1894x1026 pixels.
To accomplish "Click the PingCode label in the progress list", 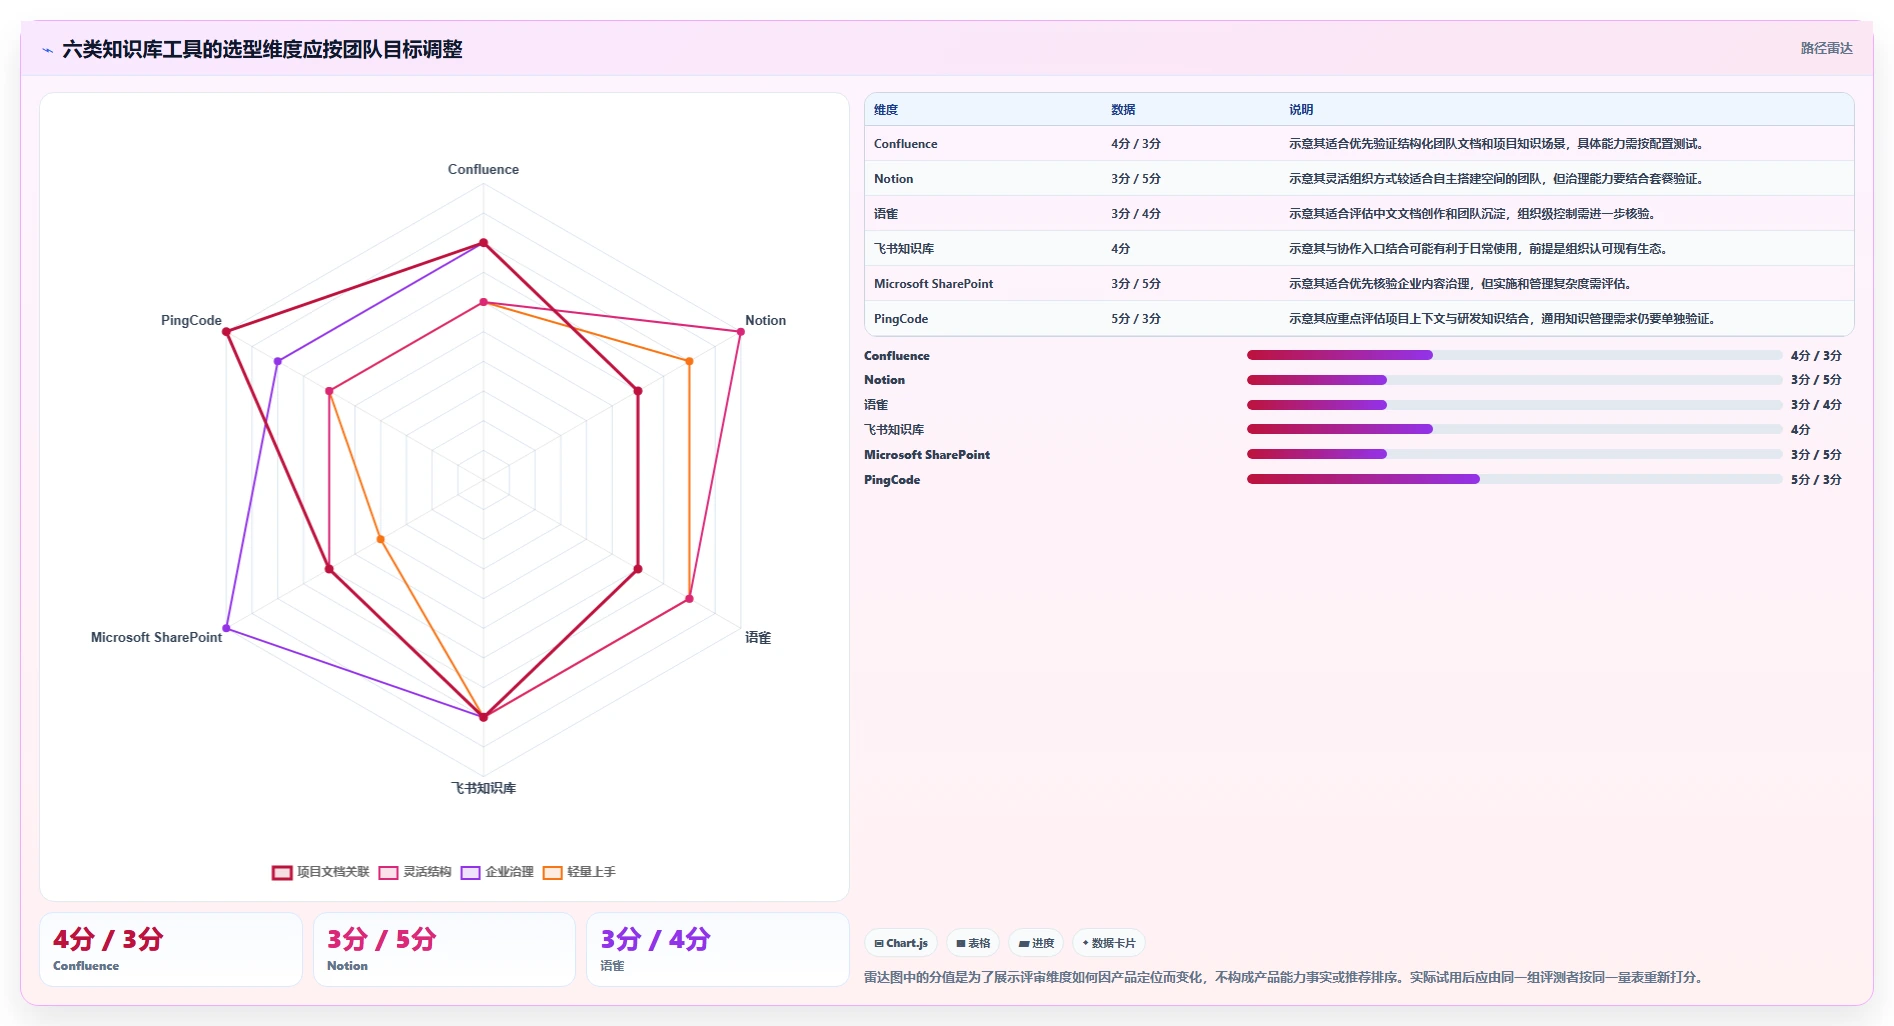I will point(892,480).
